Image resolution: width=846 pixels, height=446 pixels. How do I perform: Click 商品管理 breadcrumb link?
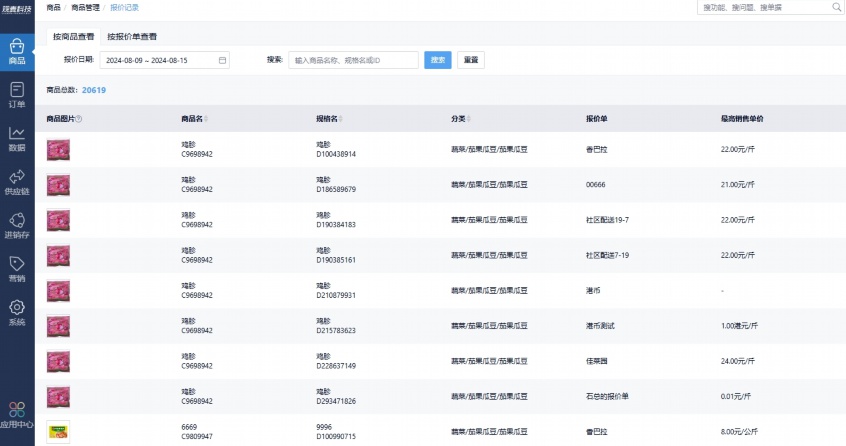(85, 8)
